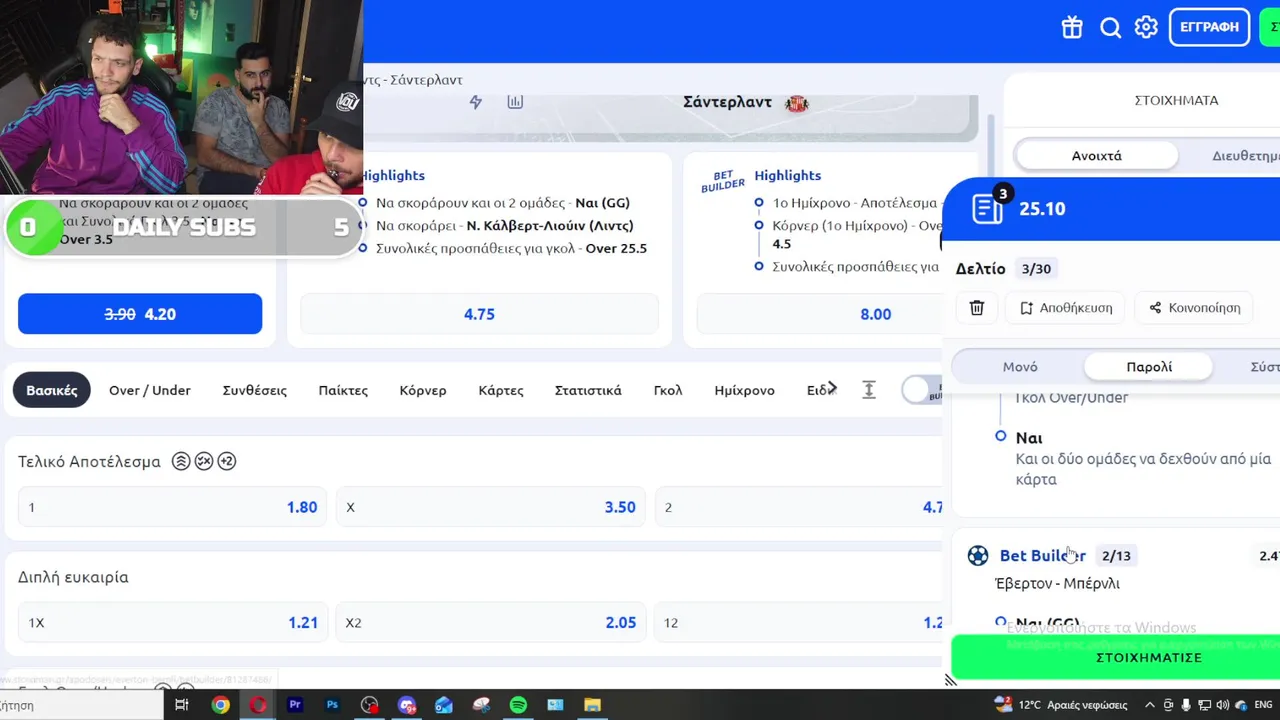Screen dimensions: 1280x720
Task: Click the ΕΓΓΡΑΦΗ register button
Action: click(1209, 27)
